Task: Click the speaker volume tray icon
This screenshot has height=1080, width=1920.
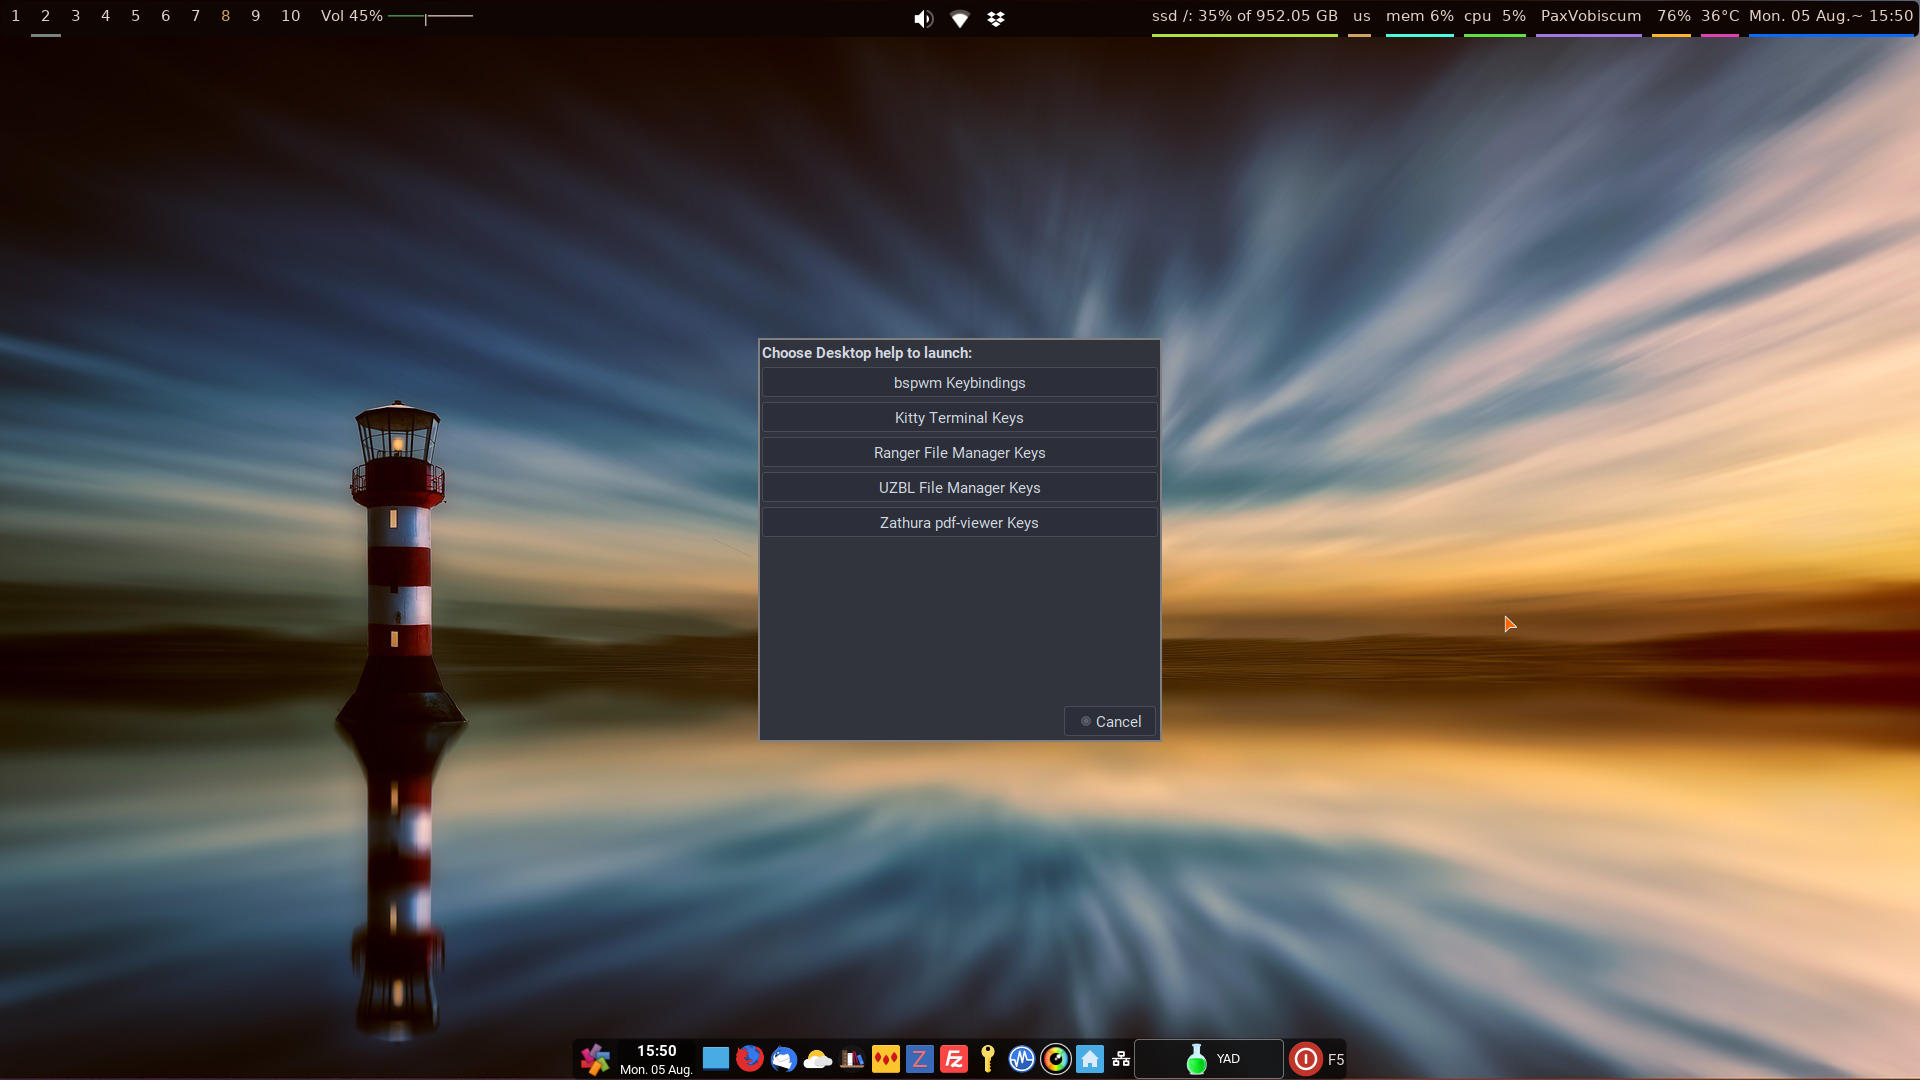Action: click(x=923, y=19)
